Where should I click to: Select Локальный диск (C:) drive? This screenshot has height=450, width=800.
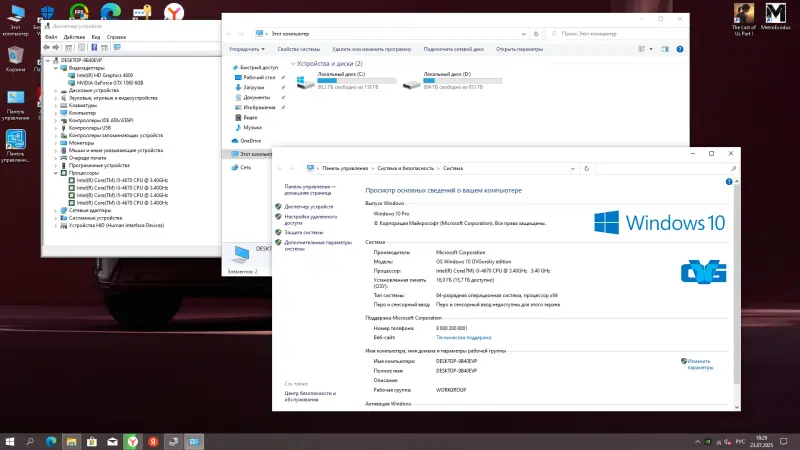click(345, 81)
